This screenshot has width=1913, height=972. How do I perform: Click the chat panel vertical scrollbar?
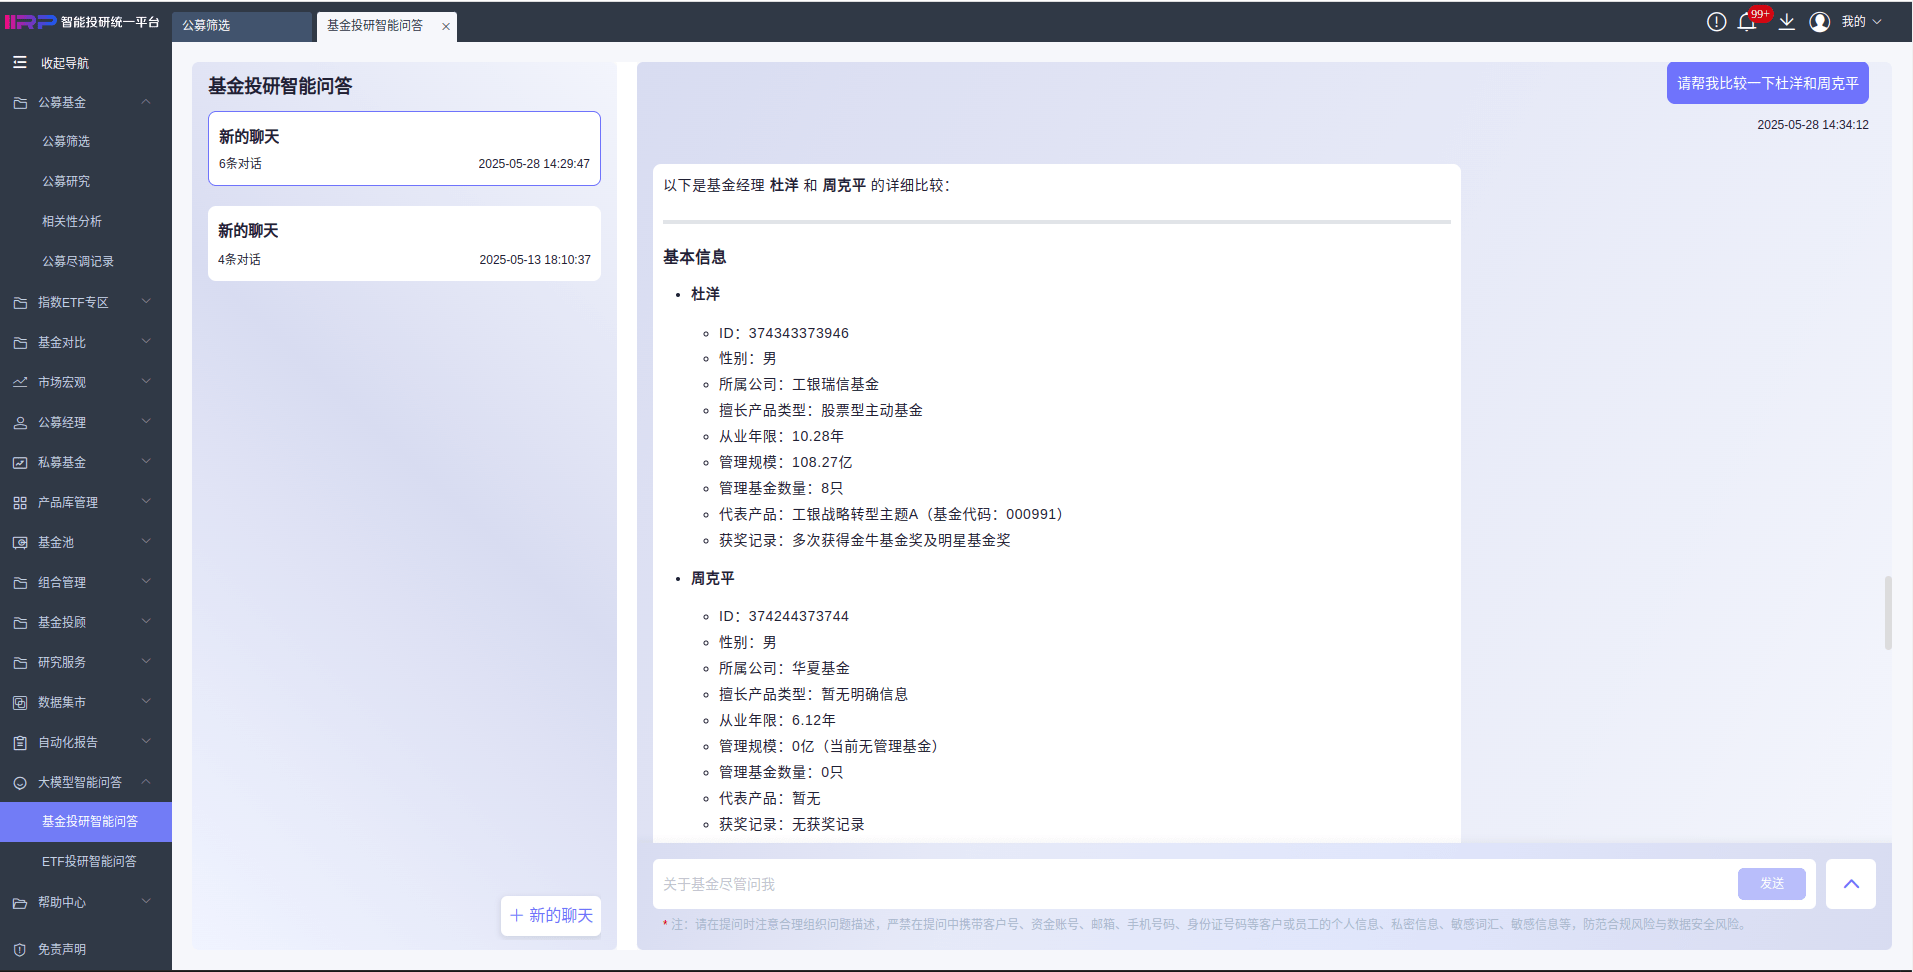coord(1888,613)
